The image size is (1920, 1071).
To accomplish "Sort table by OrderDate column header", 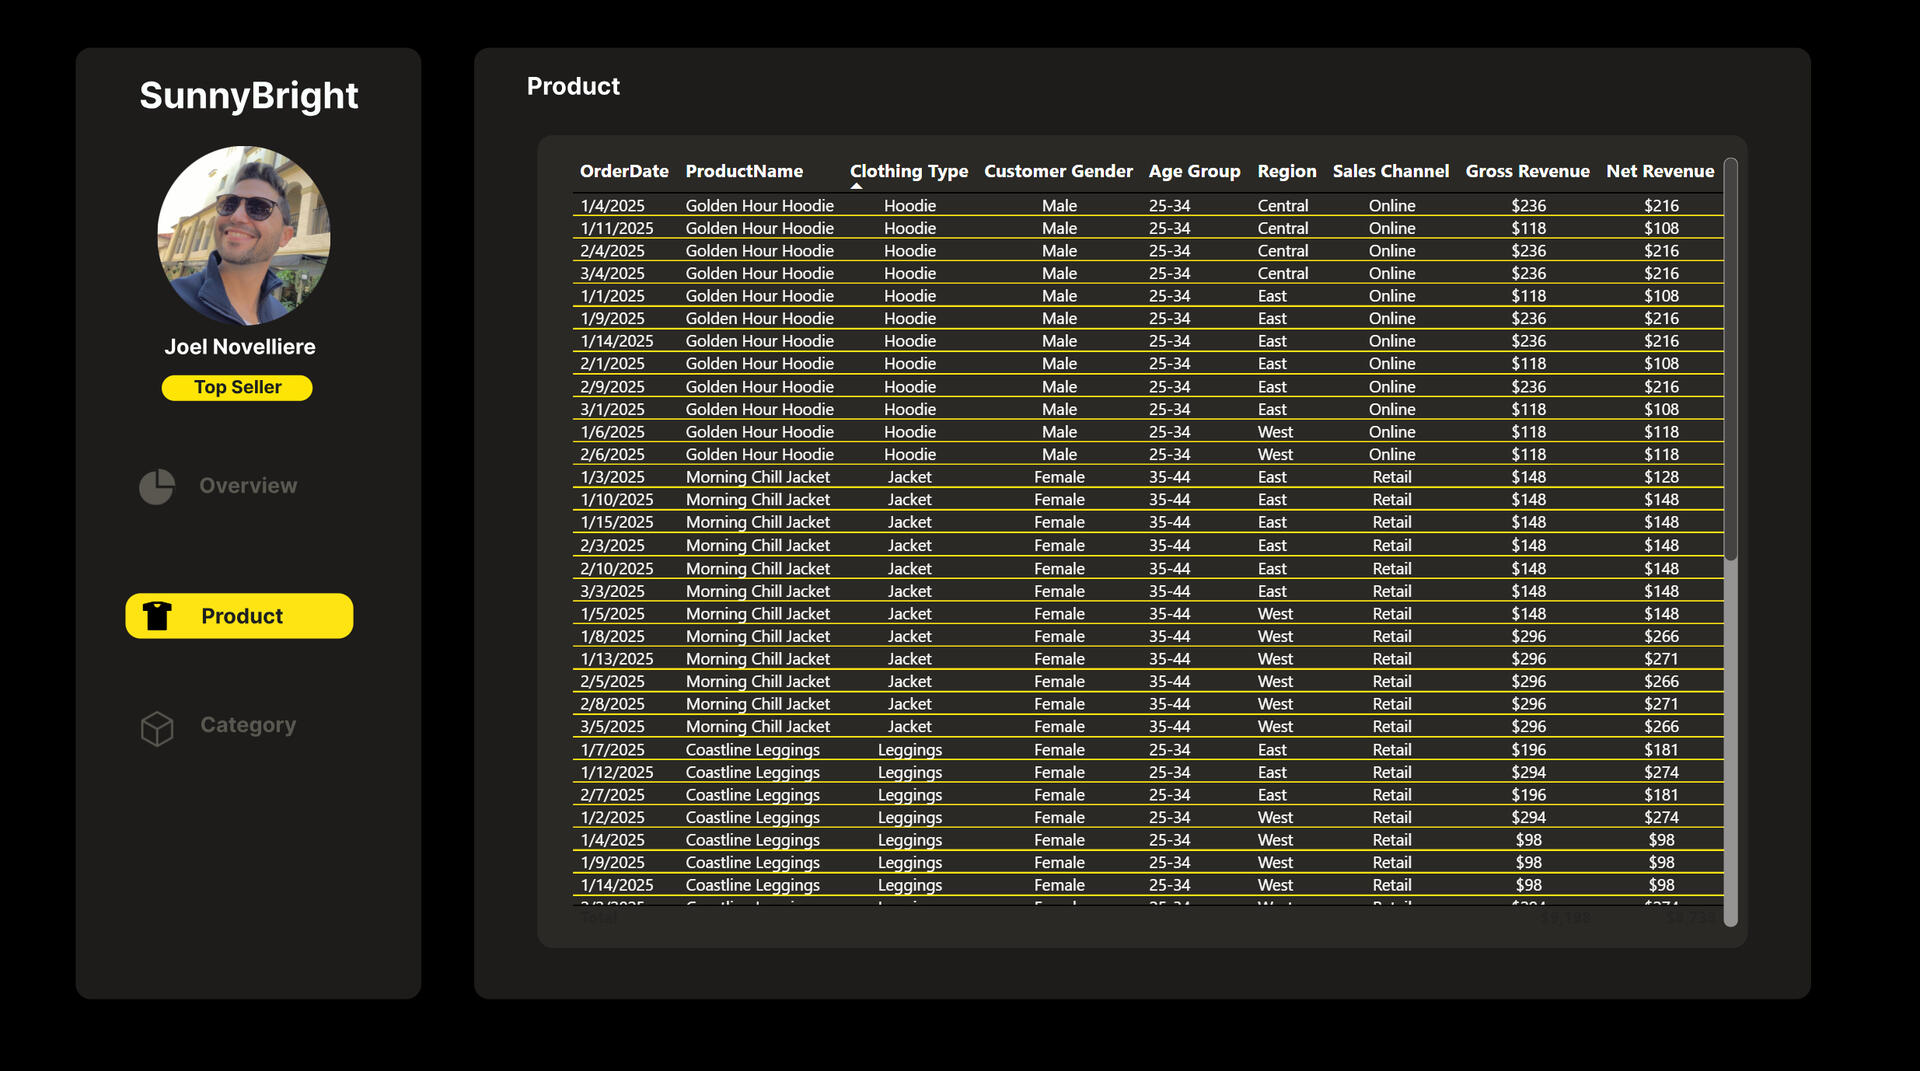I will pos(624,171).
